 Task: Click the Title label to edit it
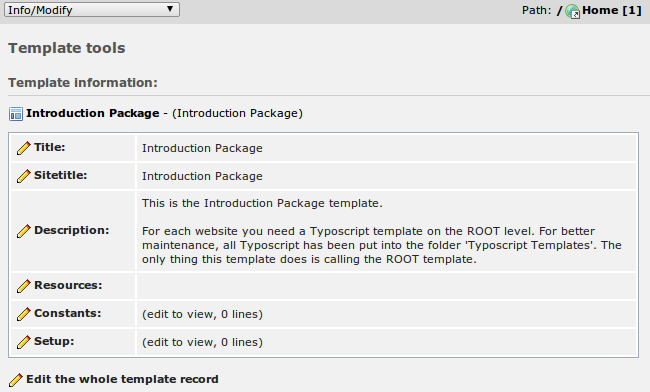pos(50,147)
